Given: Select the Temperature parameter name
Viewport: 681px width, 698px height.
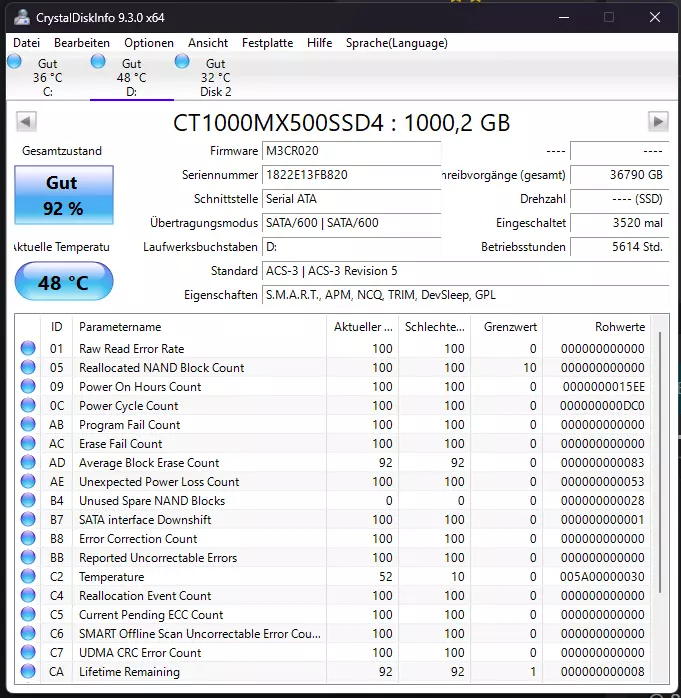Looking at the screenshot, I should click(x=112, y=576).
